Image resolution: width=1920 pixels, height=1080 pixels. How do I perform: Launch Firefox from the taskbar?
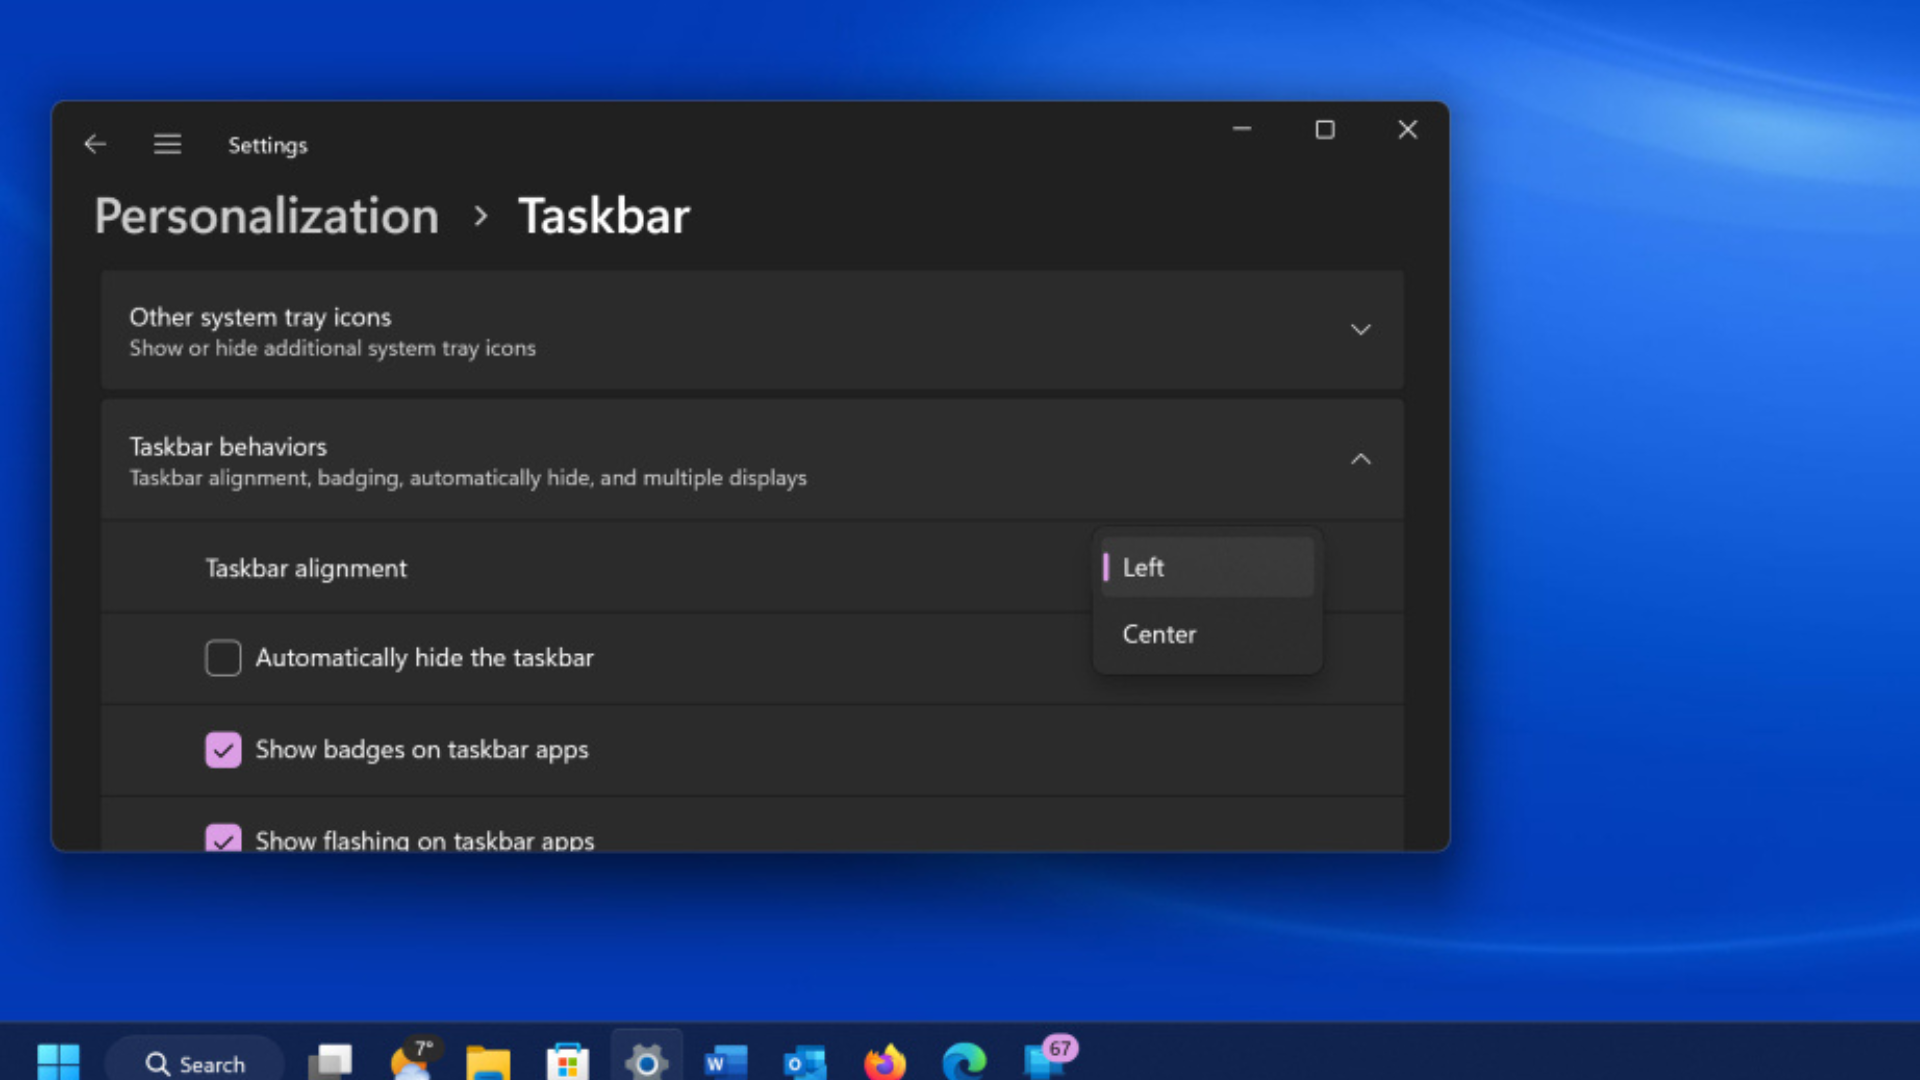884,1062
